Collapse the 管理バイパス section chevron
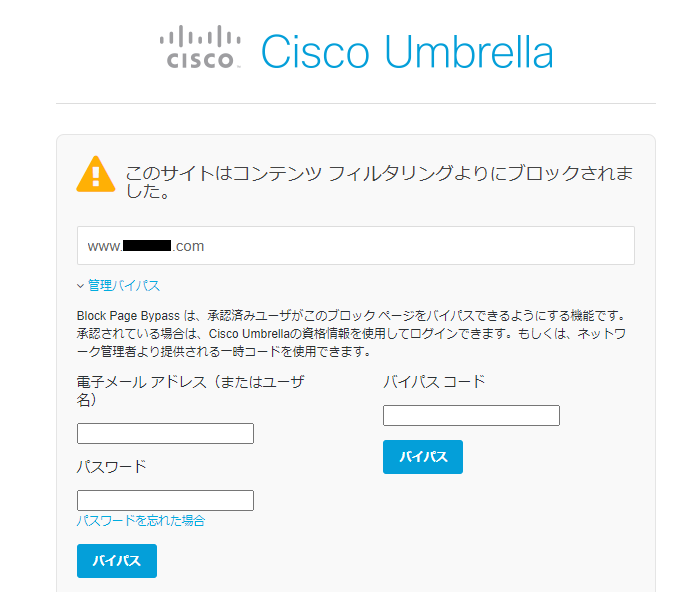Screen dimensions: 699x592 tap(80, 286)
